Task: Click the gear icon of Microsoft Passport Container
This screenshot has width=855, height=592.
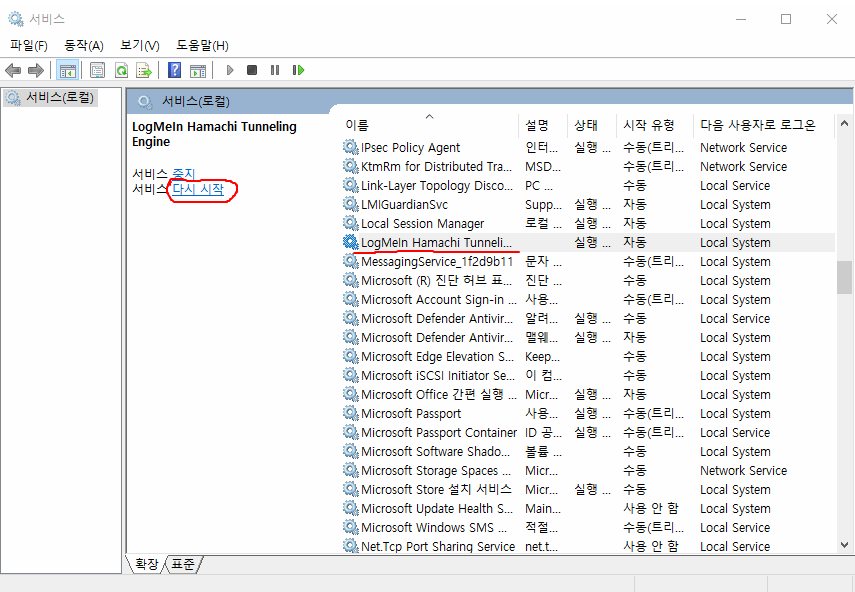Action: (x=351, y=432)
